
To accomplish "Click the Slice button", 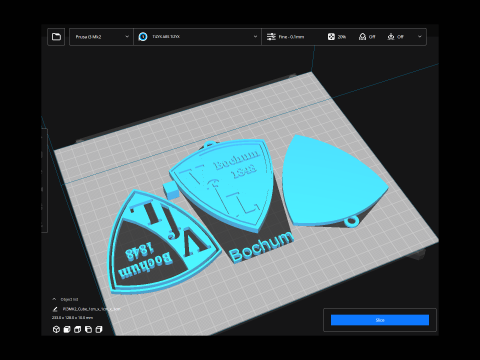I will click(380, 320).
